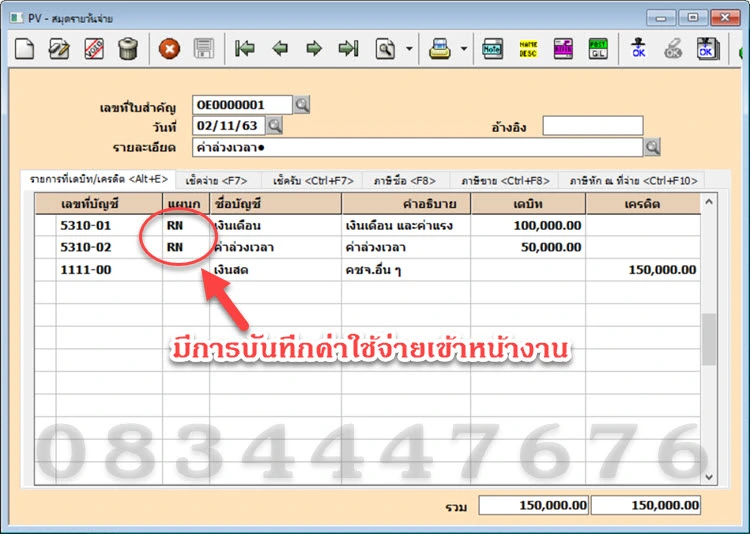Open the dropdown arrow beside printer icon
The height and width of the screenshot is (534, 750).
463,48
